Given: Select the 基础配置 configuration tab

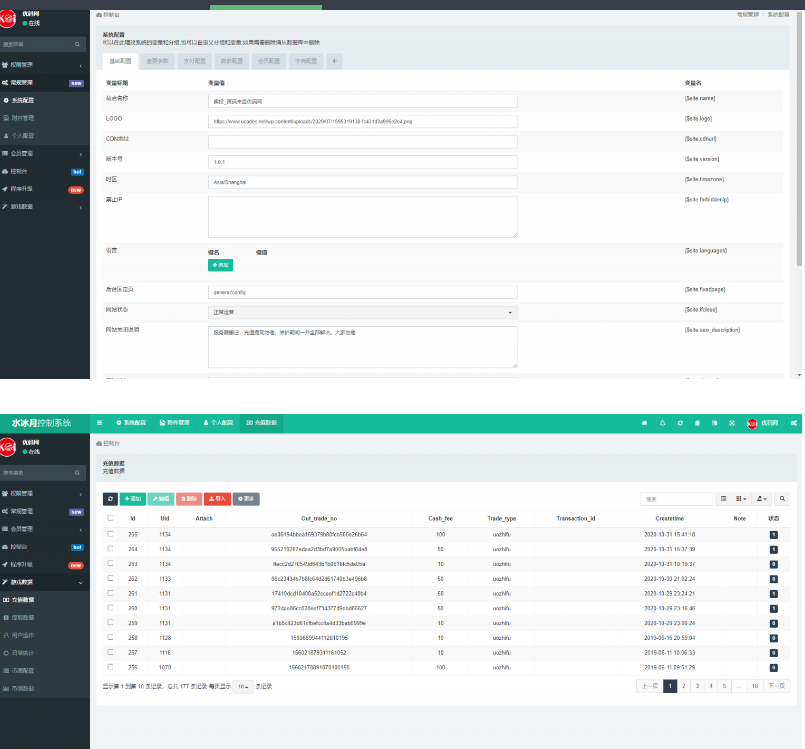Looking at the screenshot, I should pyautogui.click(x=119, y=61).
